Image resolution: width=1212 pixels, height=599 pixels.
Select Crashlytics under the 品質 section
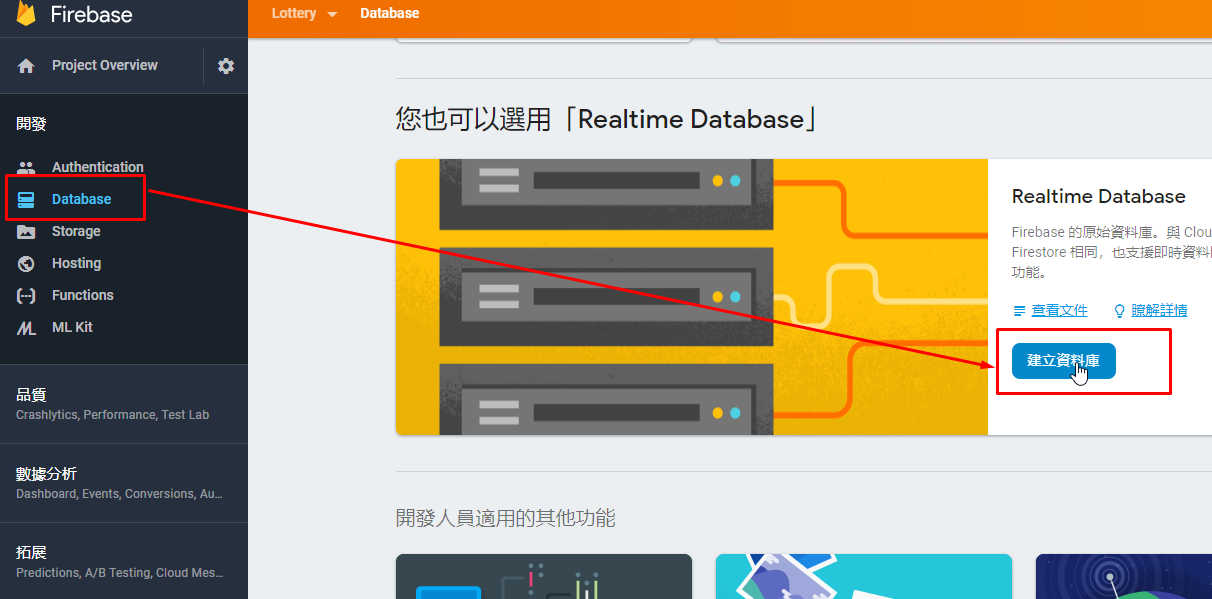pos(47,415)
